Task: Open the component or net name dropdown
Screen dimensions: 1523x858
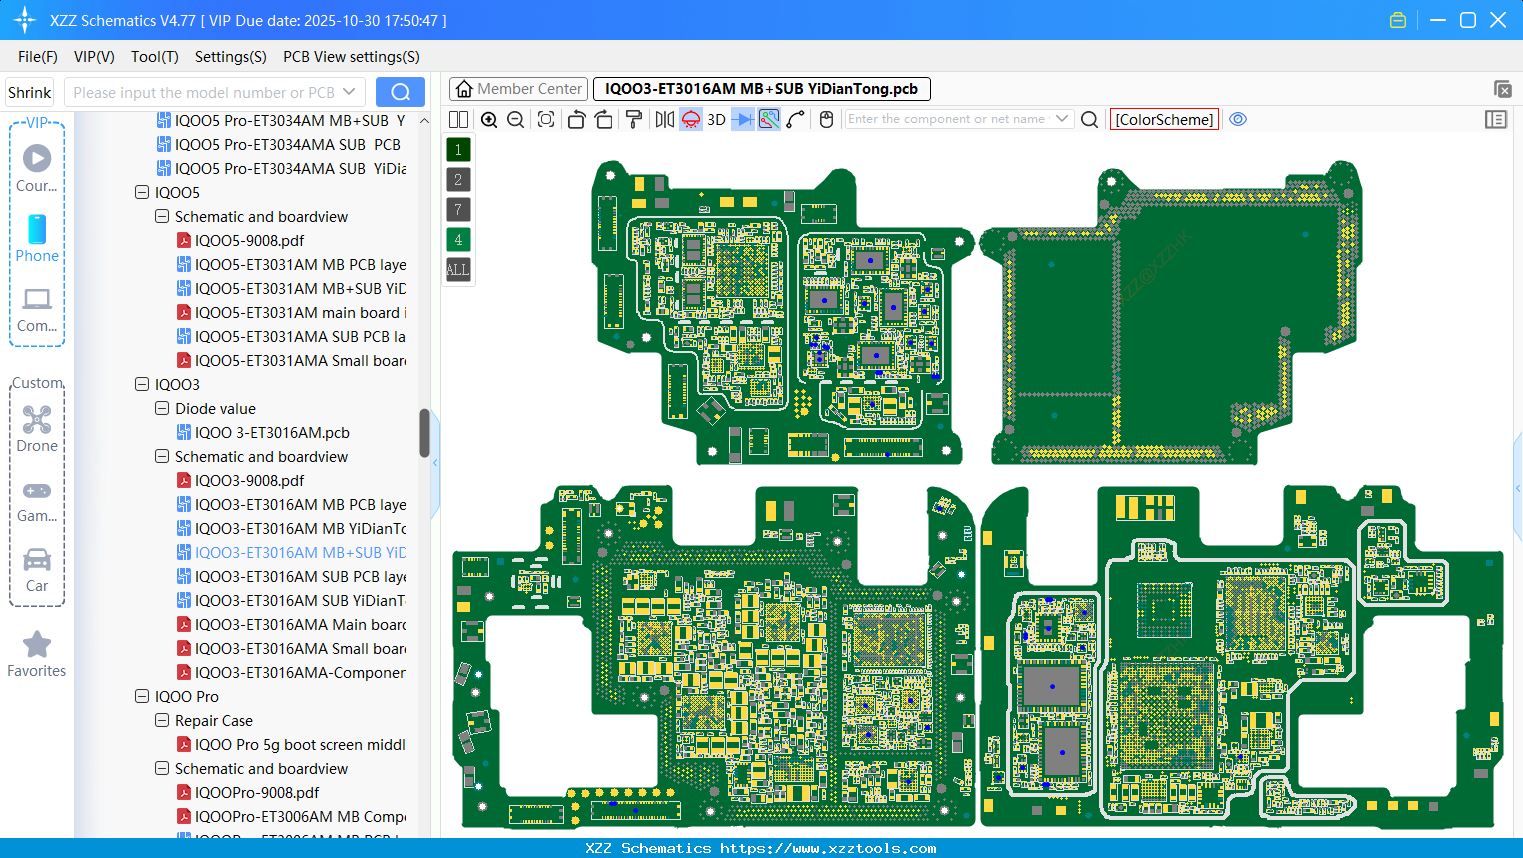Action: pyautogui.click(x=1062, y=119)
